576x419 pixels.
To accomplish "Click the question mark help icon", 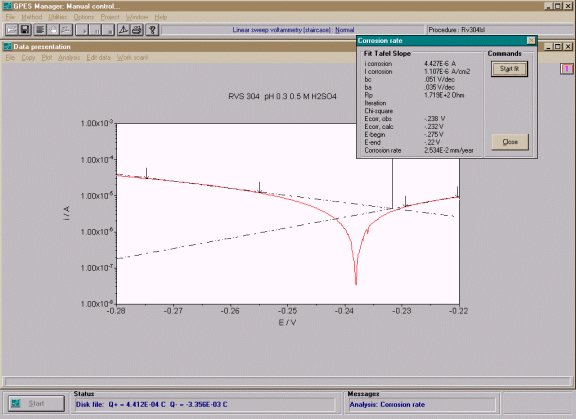I will pyautogui.click(x=152, y=30).
